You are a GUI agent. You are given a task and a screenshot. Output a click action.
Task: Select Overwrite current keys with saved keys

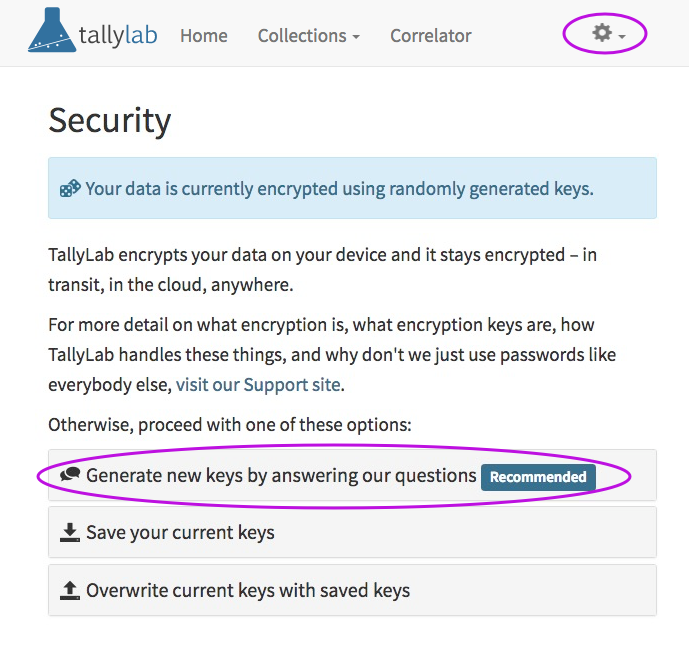[x=352, y=590]
